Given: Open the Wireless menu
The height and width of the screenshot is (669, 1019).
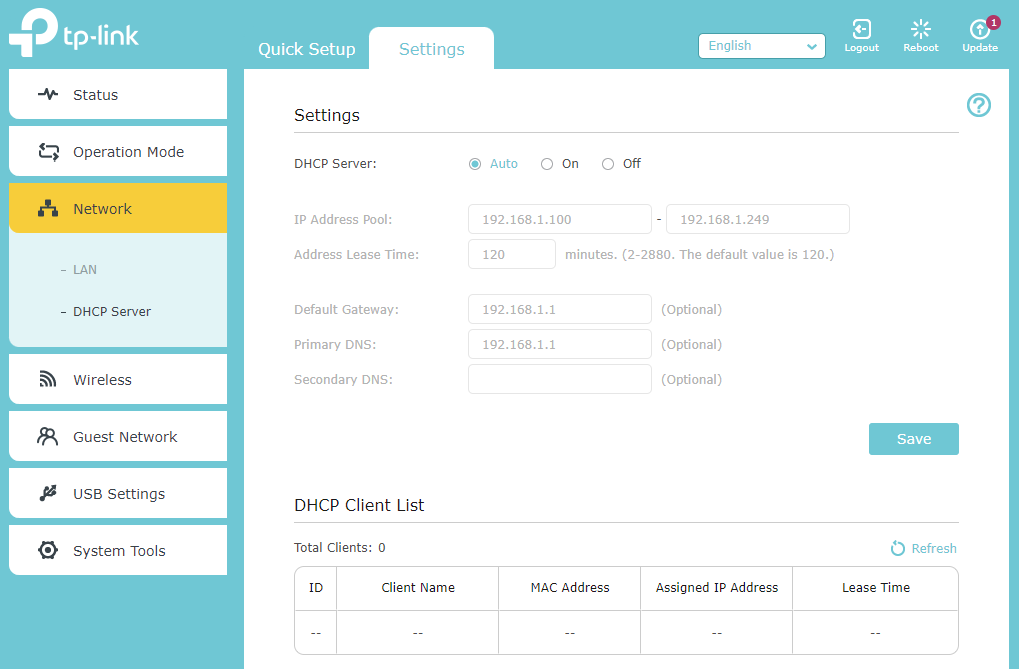Looking at the screenshot, I should point(118,379).
